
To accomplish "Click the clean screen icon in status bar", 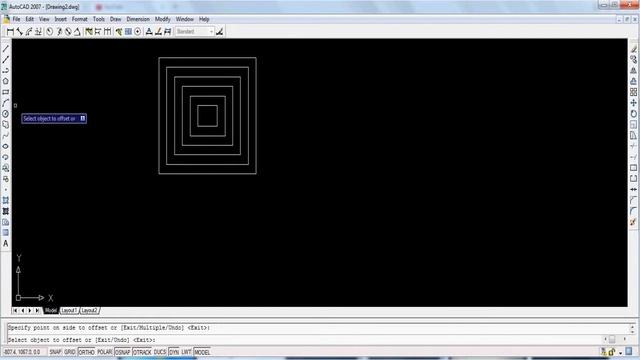I will [629, 352].
